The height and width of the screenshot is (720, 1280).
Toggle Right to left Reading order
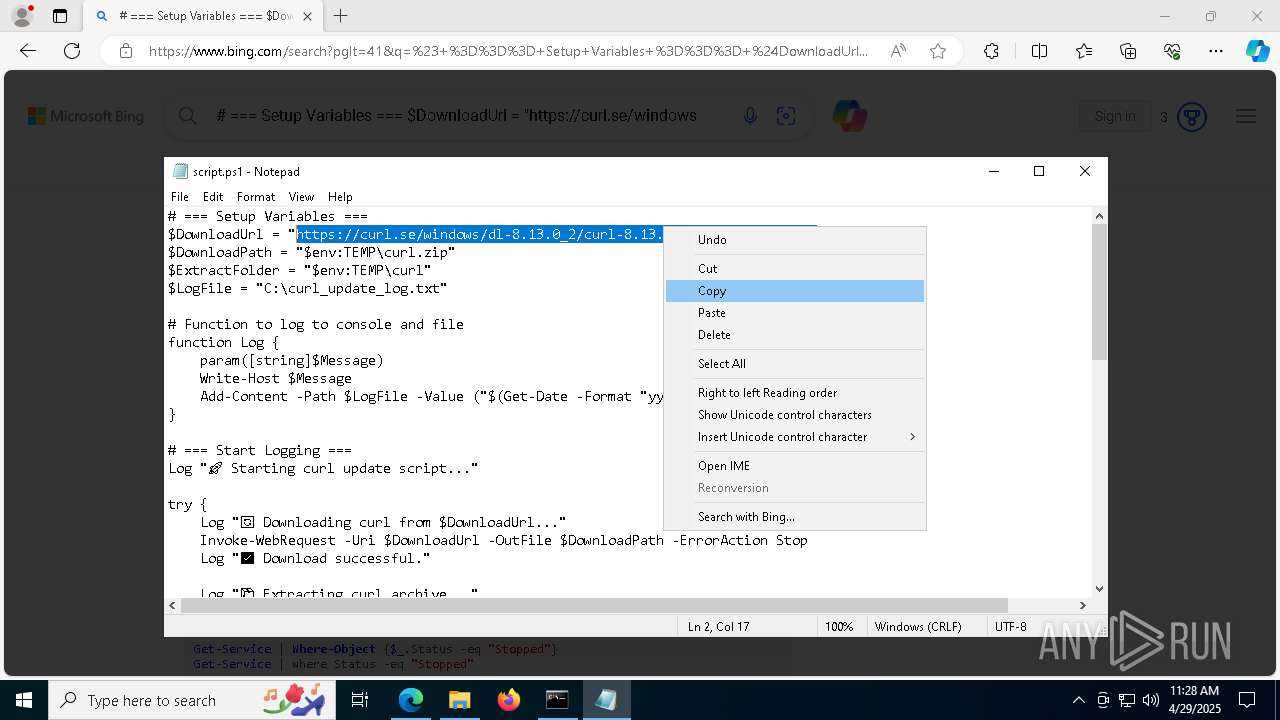click(795, 393)
